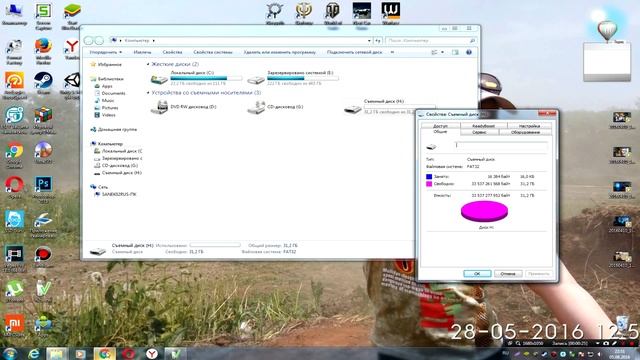Switch to the Hardware tab
This screenshot has width=640, height=360.
point(525,132)
